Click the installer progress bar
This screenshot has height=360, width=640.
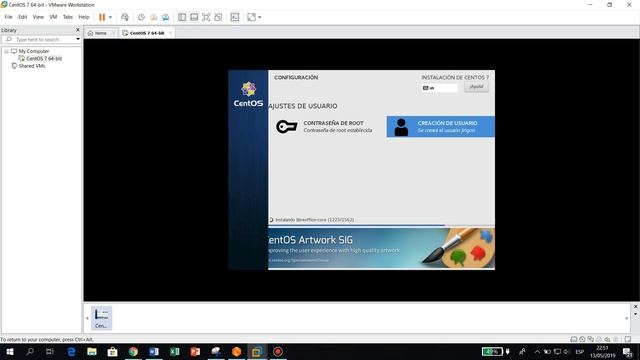coord(381,225)
